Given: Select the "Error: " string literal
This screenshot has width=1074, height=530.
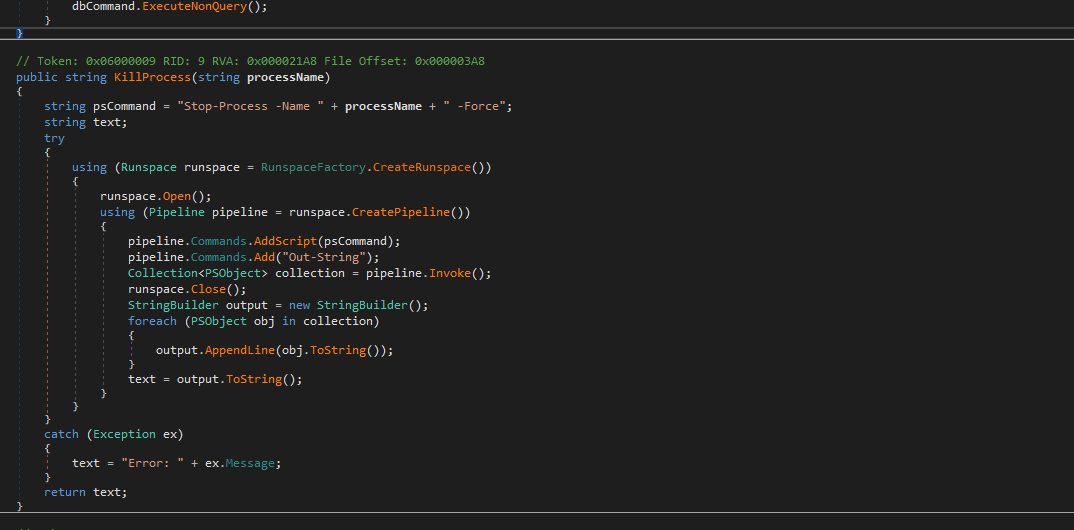Looking at the screenshot, I should pyautogui.click(x=152, y=463).
